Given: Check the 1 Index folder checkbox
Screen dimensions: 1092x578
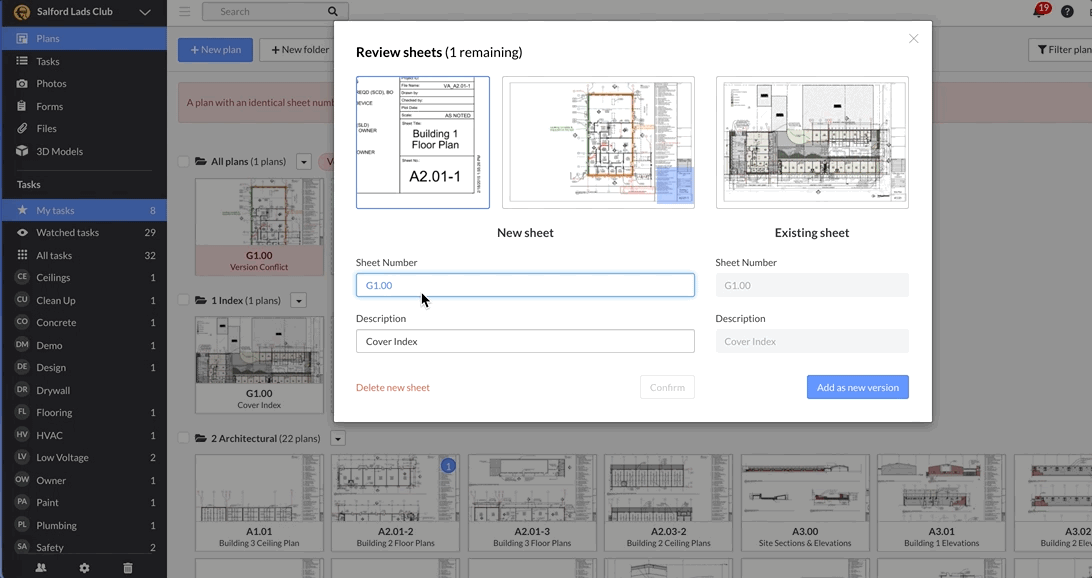Looking at the screenshot, I should point(183,300).
